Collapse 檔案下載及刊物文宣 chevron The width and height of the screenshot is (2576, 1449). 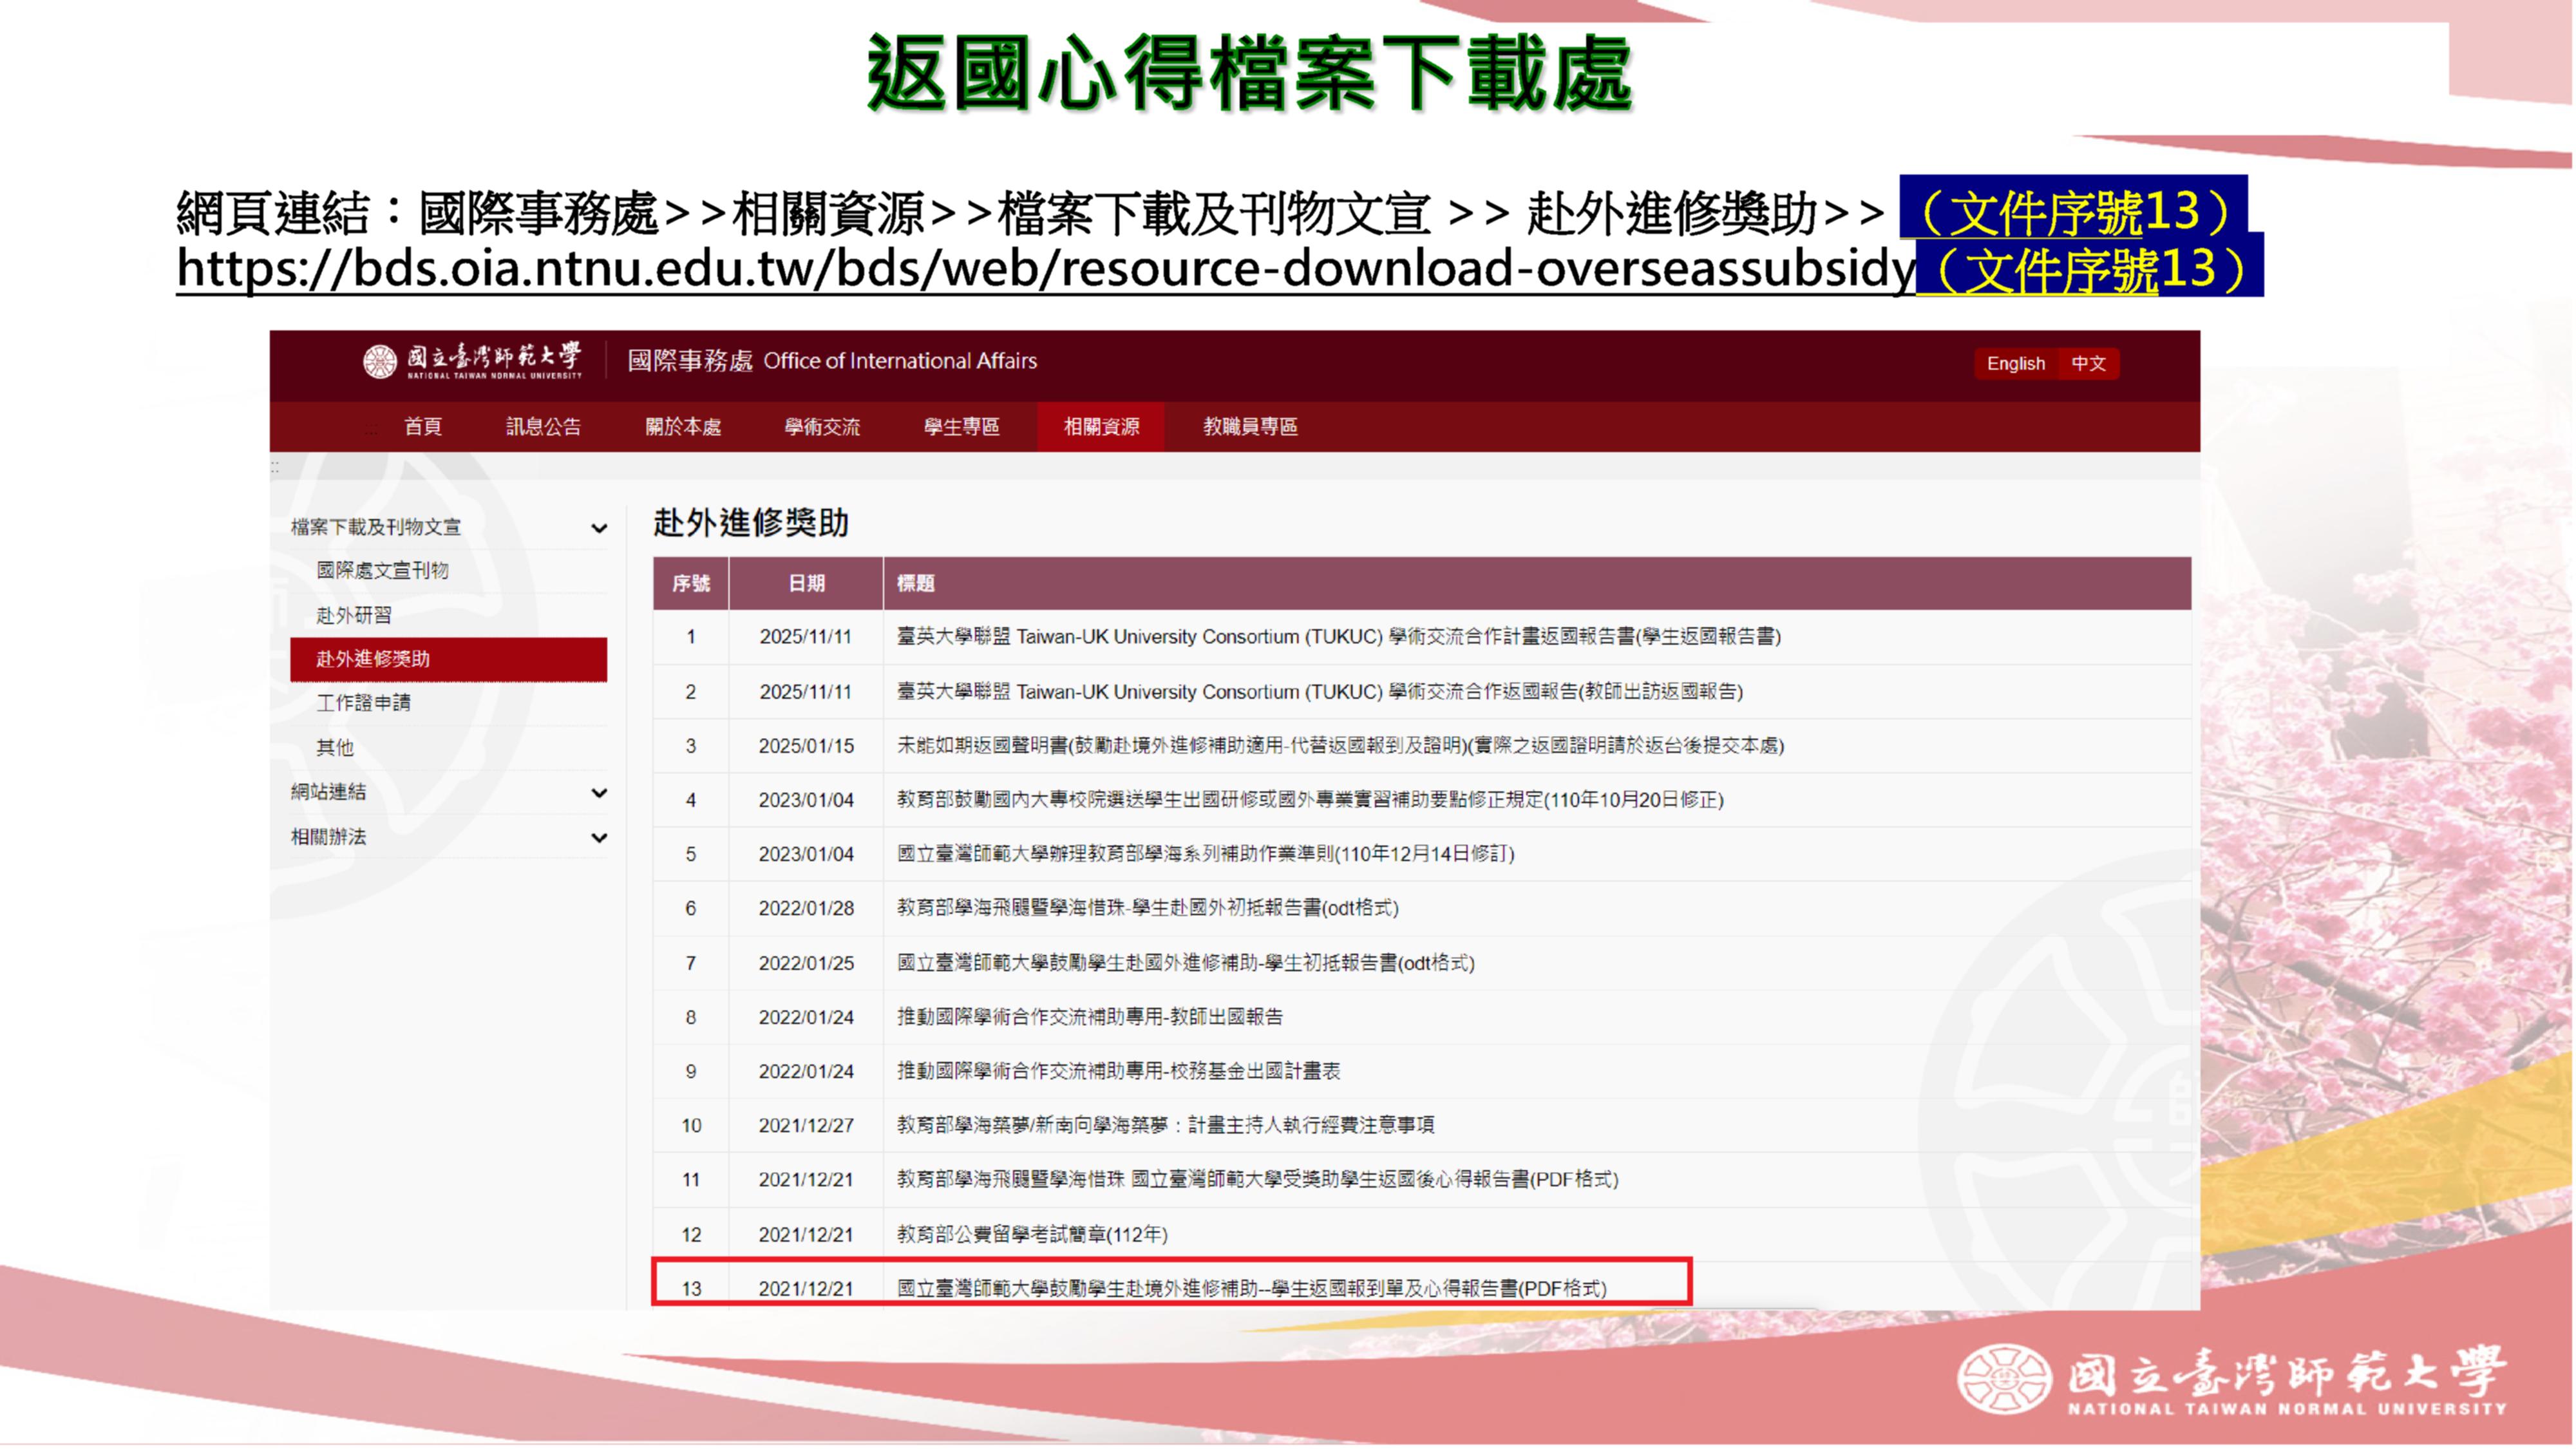click(598, 528)
